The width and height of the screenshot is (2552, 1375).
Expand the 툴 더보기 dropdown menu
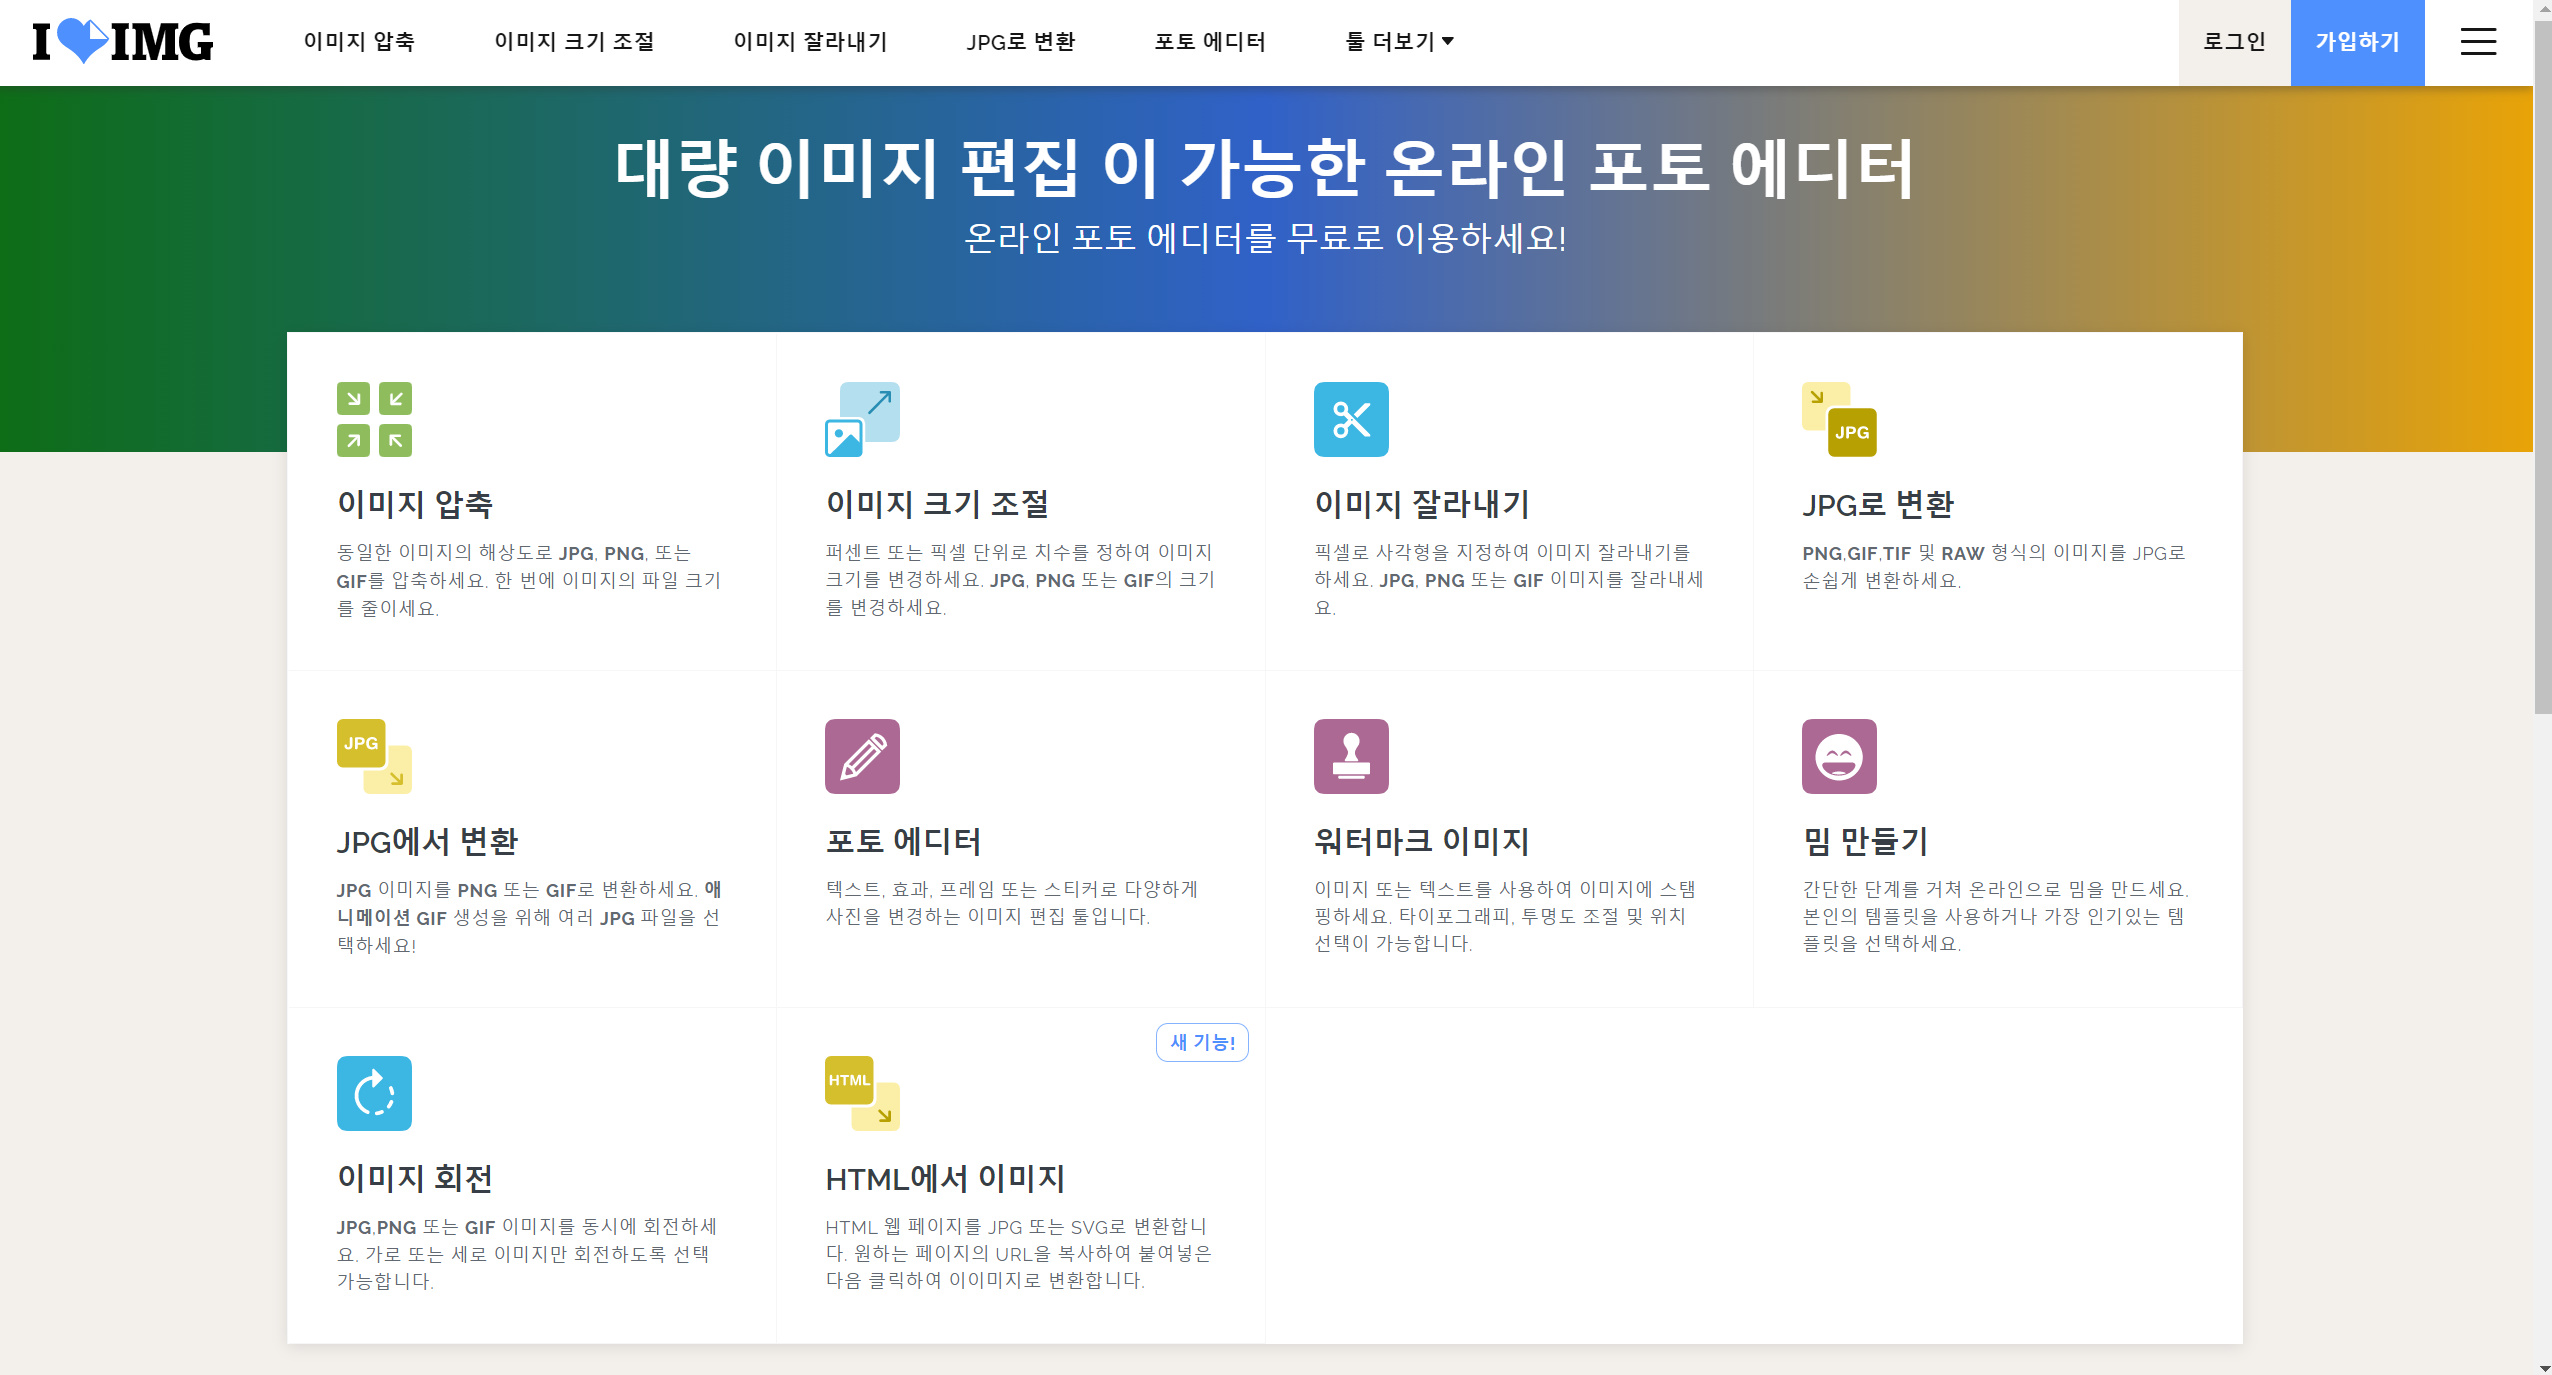pyautogui.click(x=1399, y=42)
